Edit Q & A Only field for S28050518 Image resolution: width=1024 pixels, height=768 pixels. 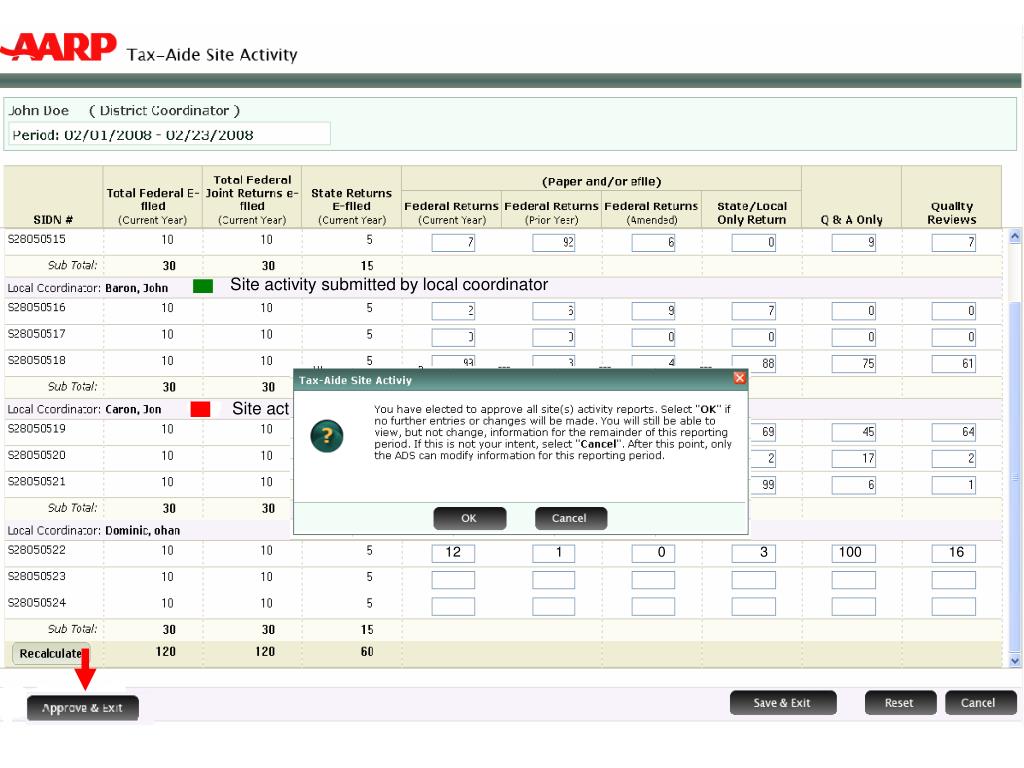854,364
